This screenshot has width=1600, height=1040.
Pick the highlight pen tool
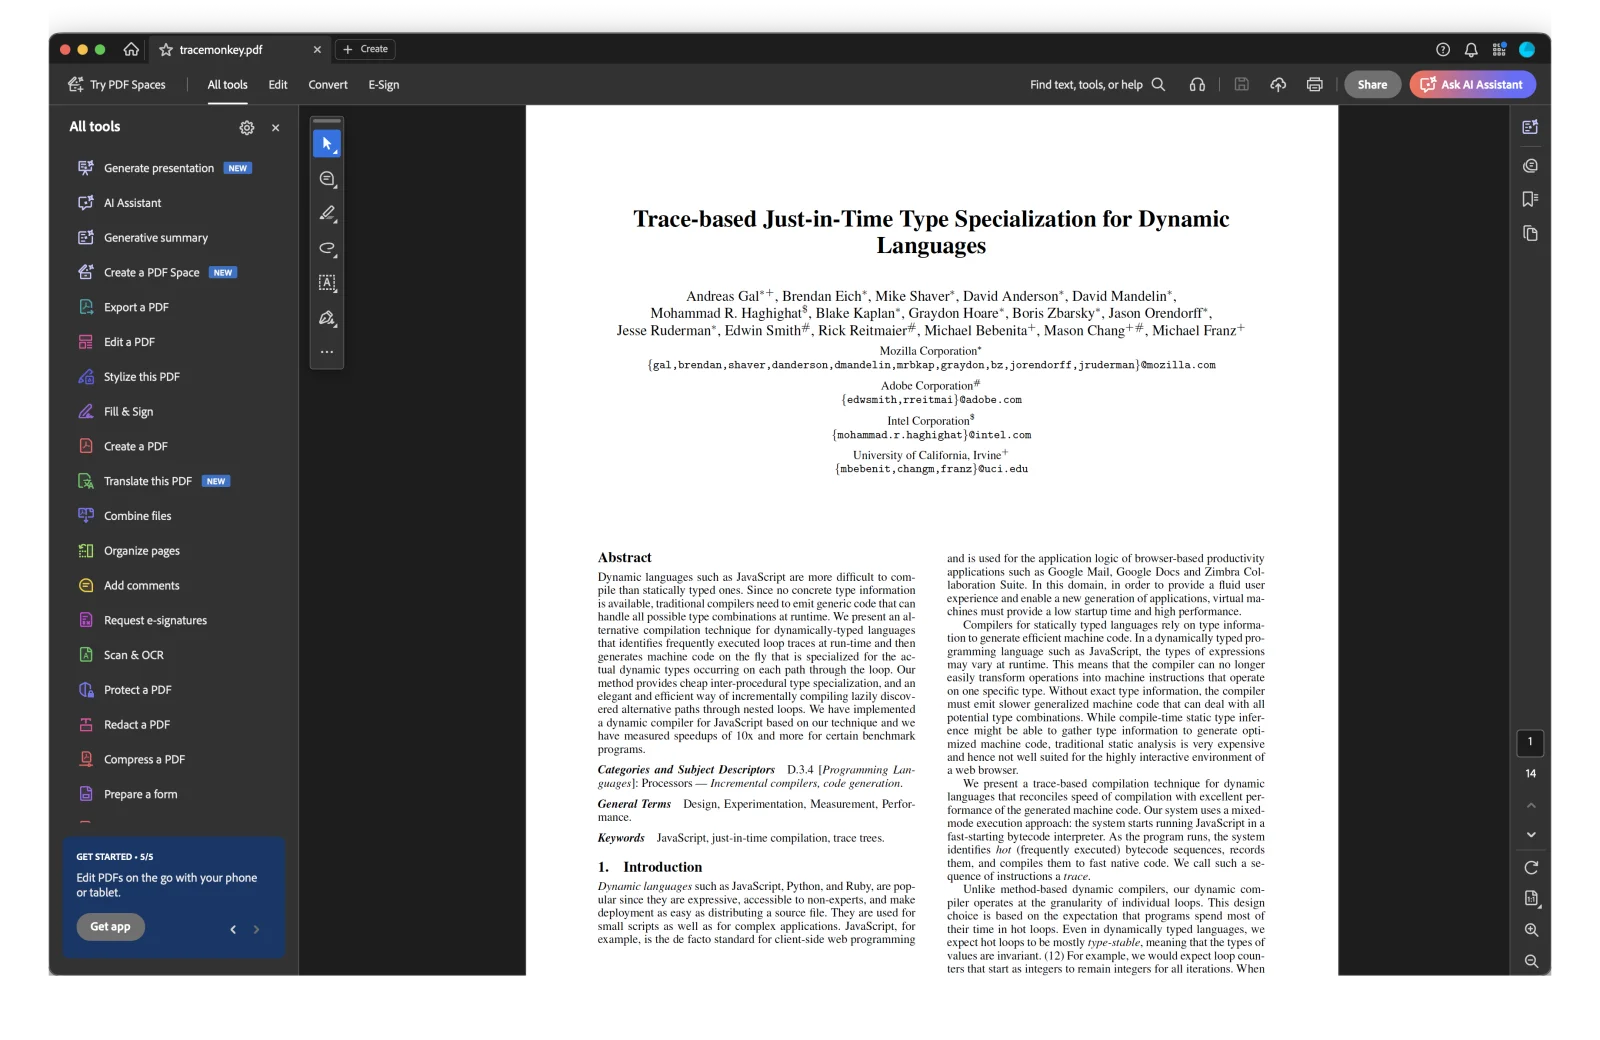327,214
